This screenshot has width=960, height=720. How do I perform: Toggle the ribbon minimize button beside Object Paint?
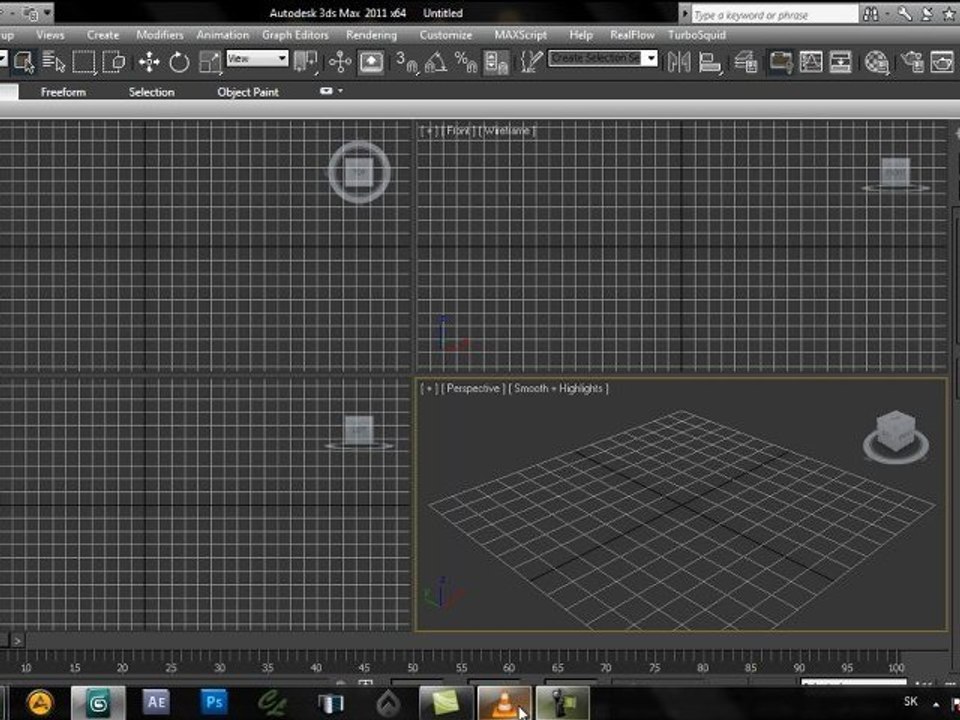(x=326, y=91)
